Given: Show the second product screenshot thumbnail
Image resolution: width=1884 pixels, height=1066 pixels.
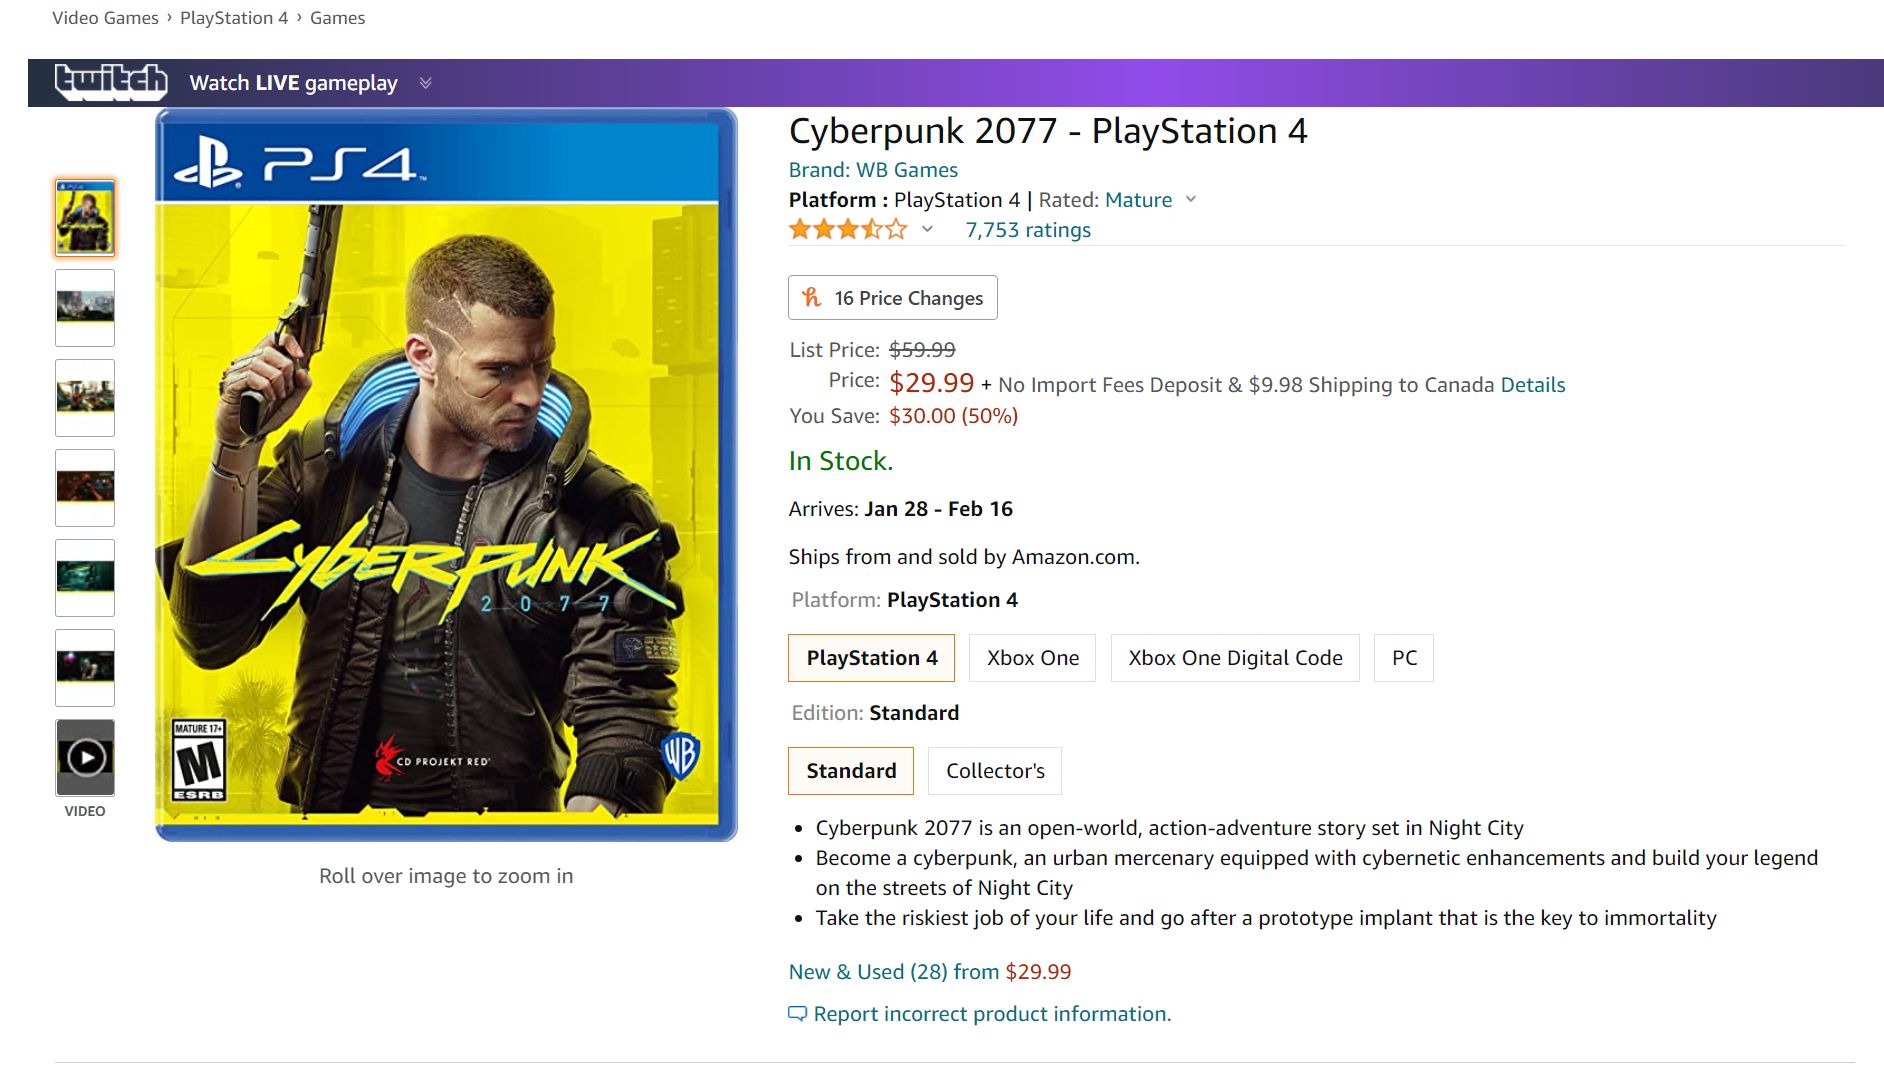Looking at the screenshot, I should coord(85,308).
